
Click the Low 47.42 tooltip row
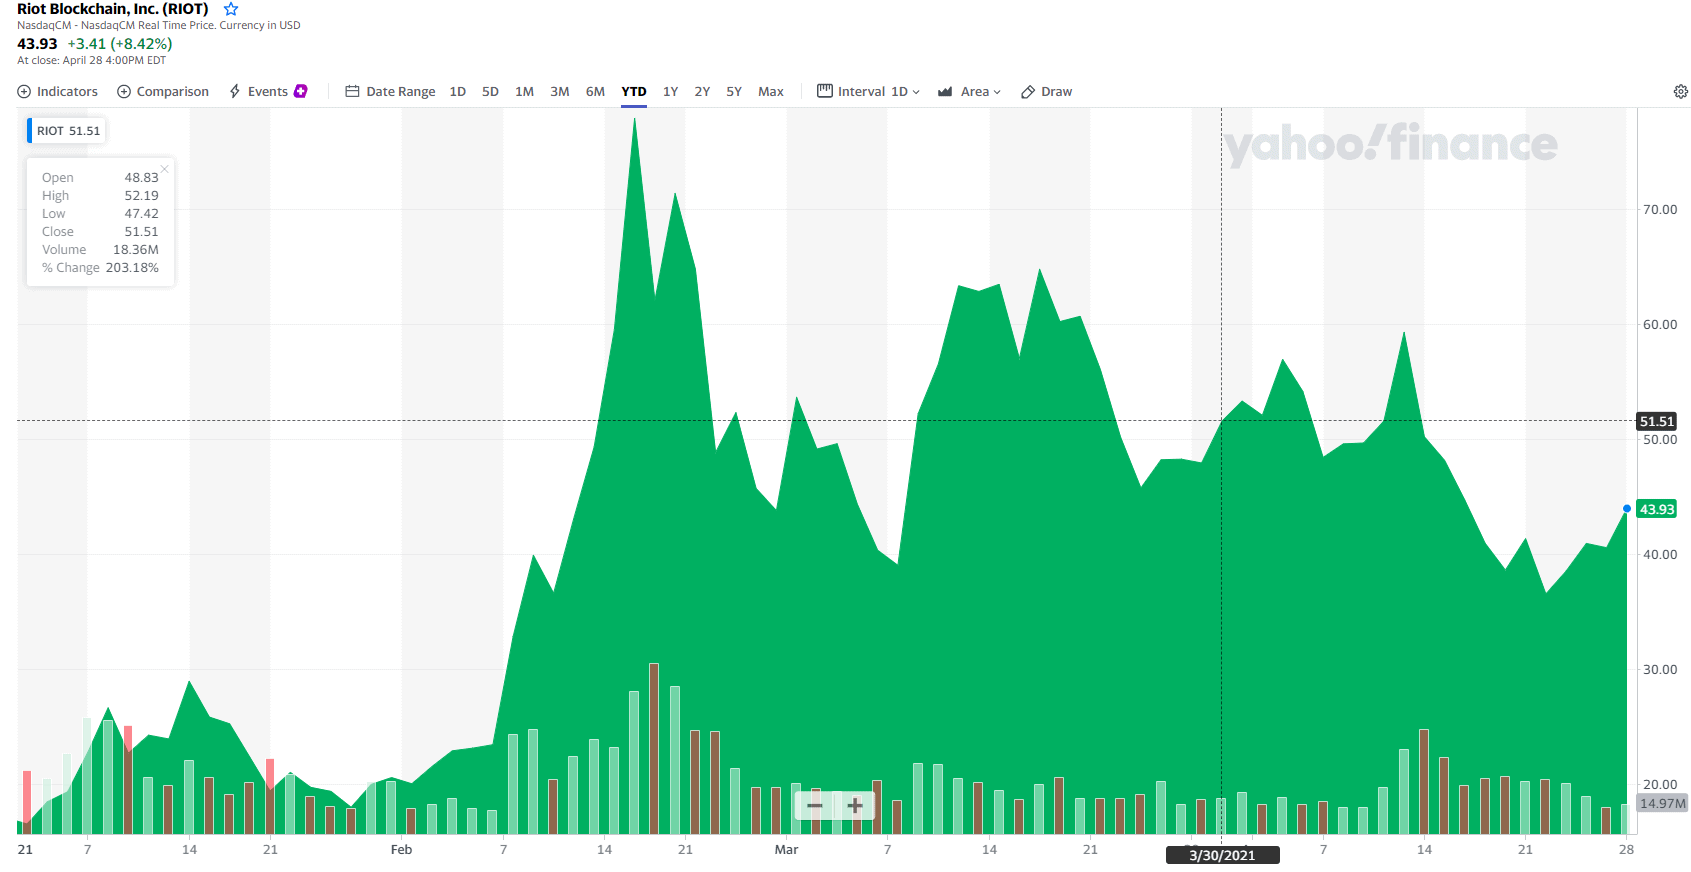click(100, 214)
